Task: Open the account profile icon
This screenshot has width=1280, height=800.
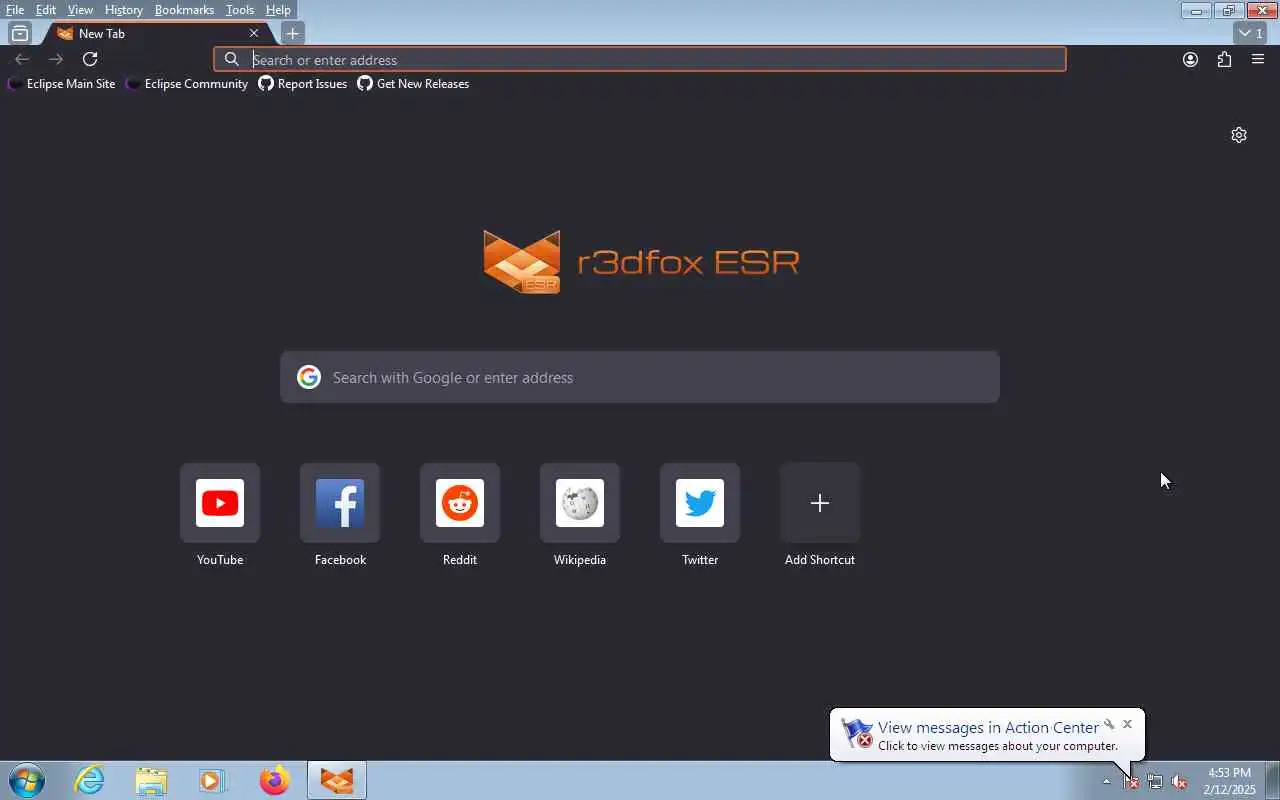Action: click(x=1190, y=59)
